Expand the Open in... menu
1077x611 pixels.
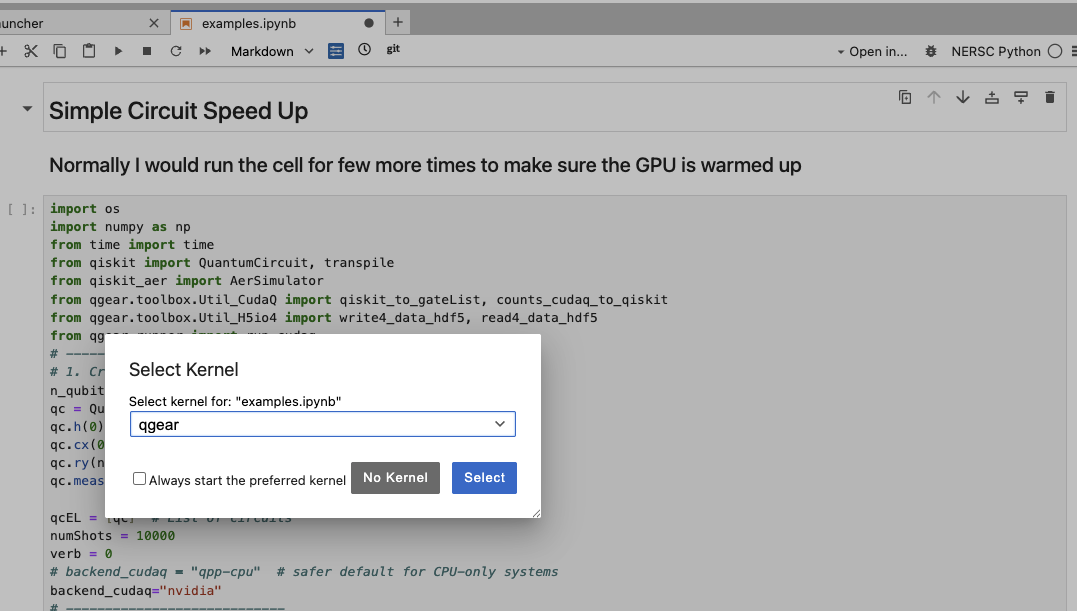click(x=872, y=51)
